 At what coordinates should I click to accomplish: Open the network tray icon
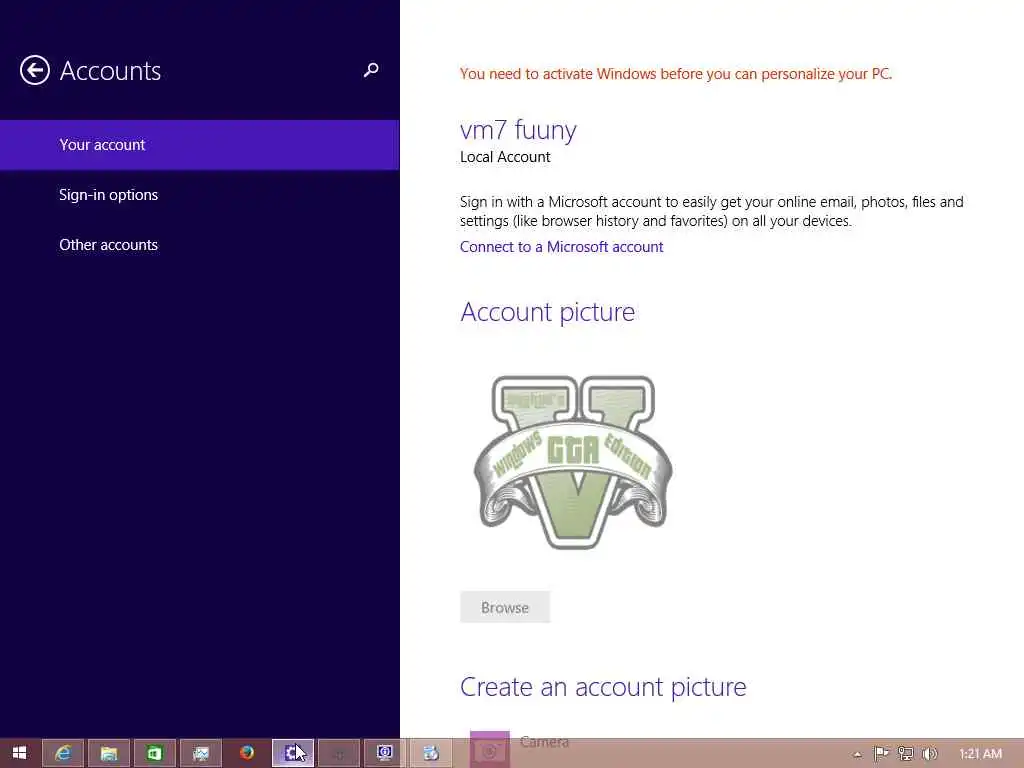905,754
